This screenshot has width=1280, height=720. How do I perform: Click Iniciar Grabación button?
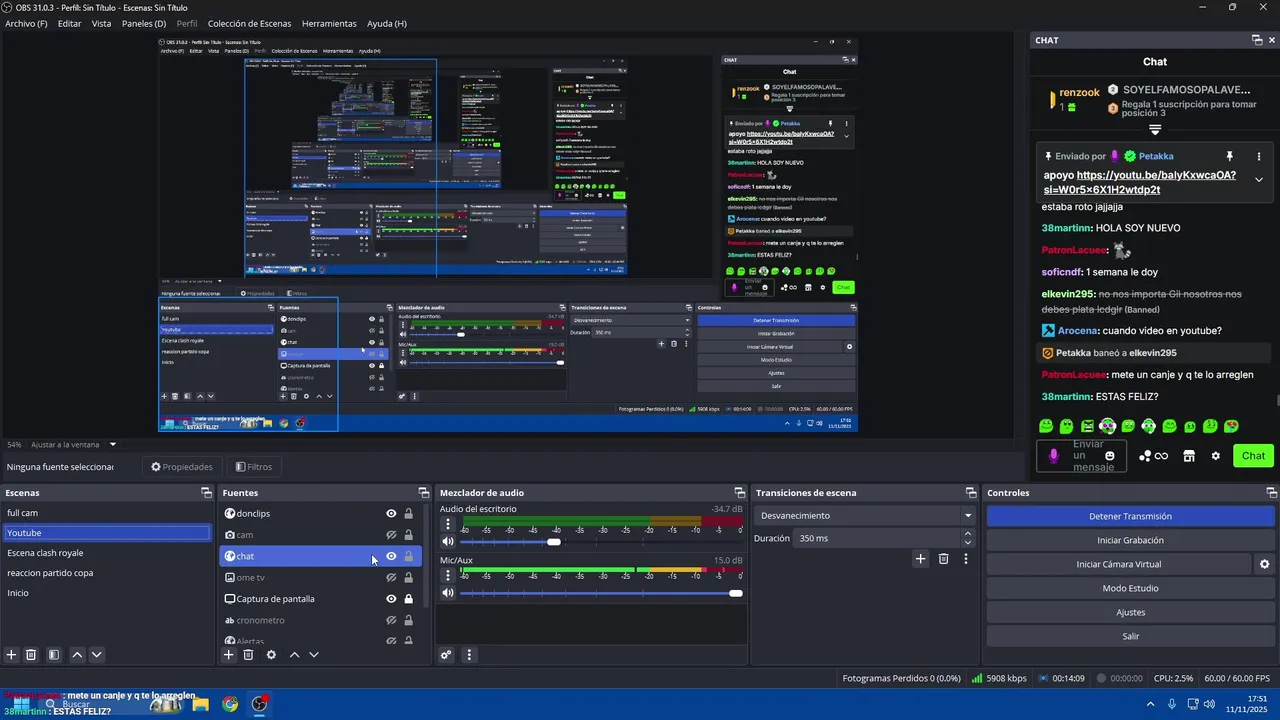[1130, 540]
